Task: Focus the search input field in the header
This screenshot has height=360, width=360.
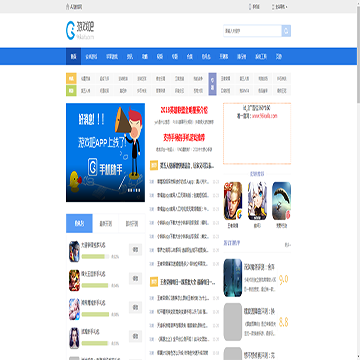Action: coord(252,31)
